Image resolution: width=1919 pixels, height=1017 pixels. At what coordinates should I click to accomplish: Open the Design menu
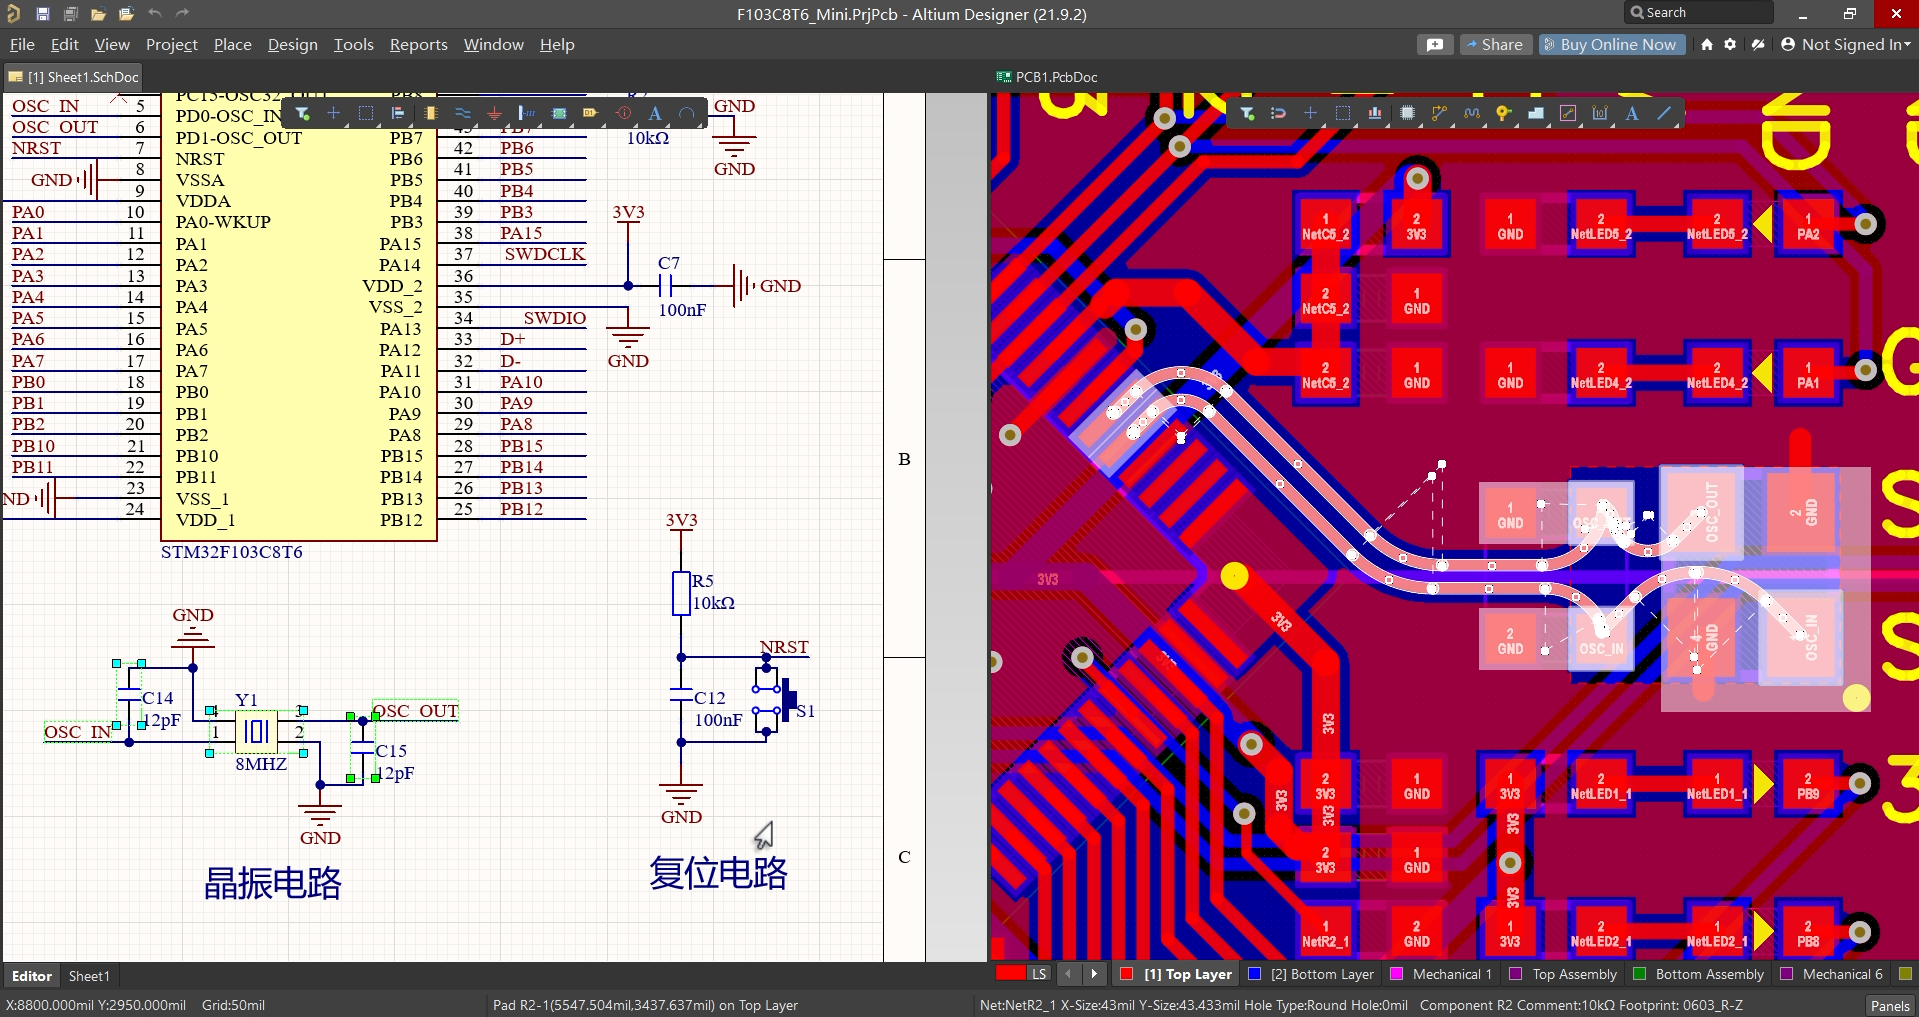(293, 45)
